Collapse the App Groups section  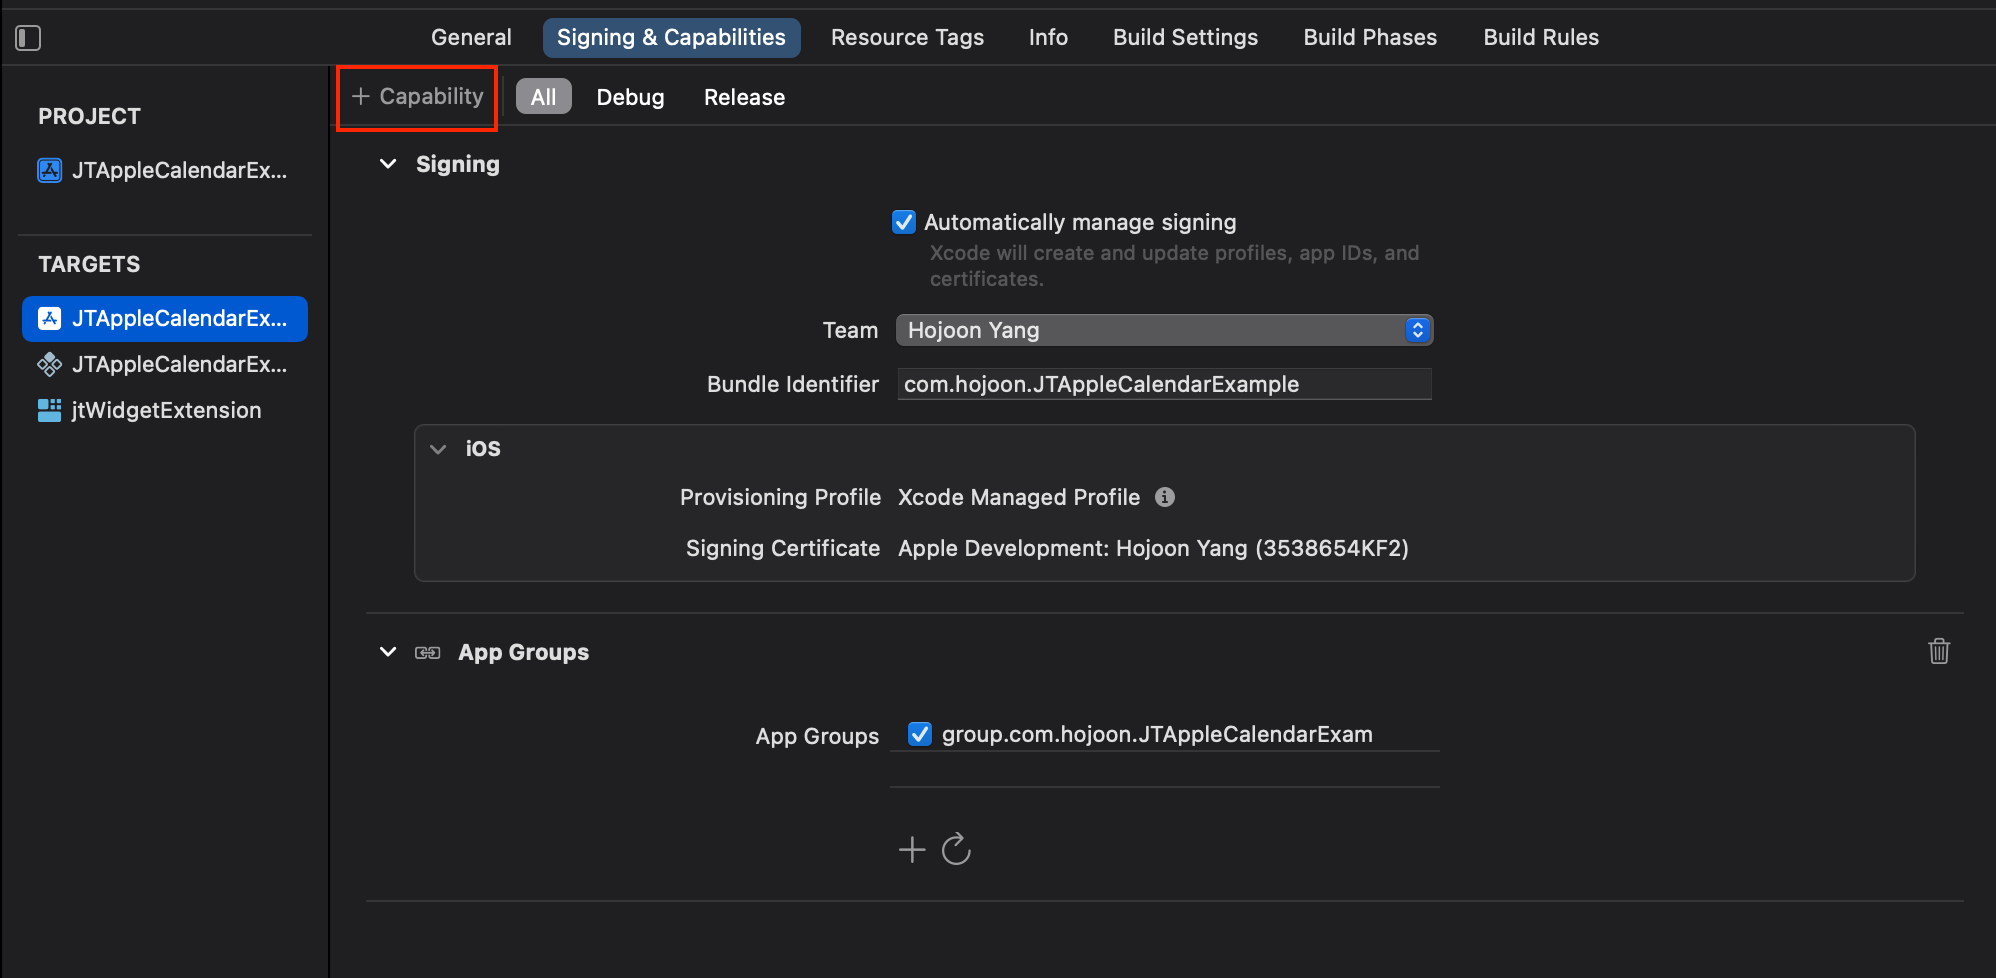point(388,652)
